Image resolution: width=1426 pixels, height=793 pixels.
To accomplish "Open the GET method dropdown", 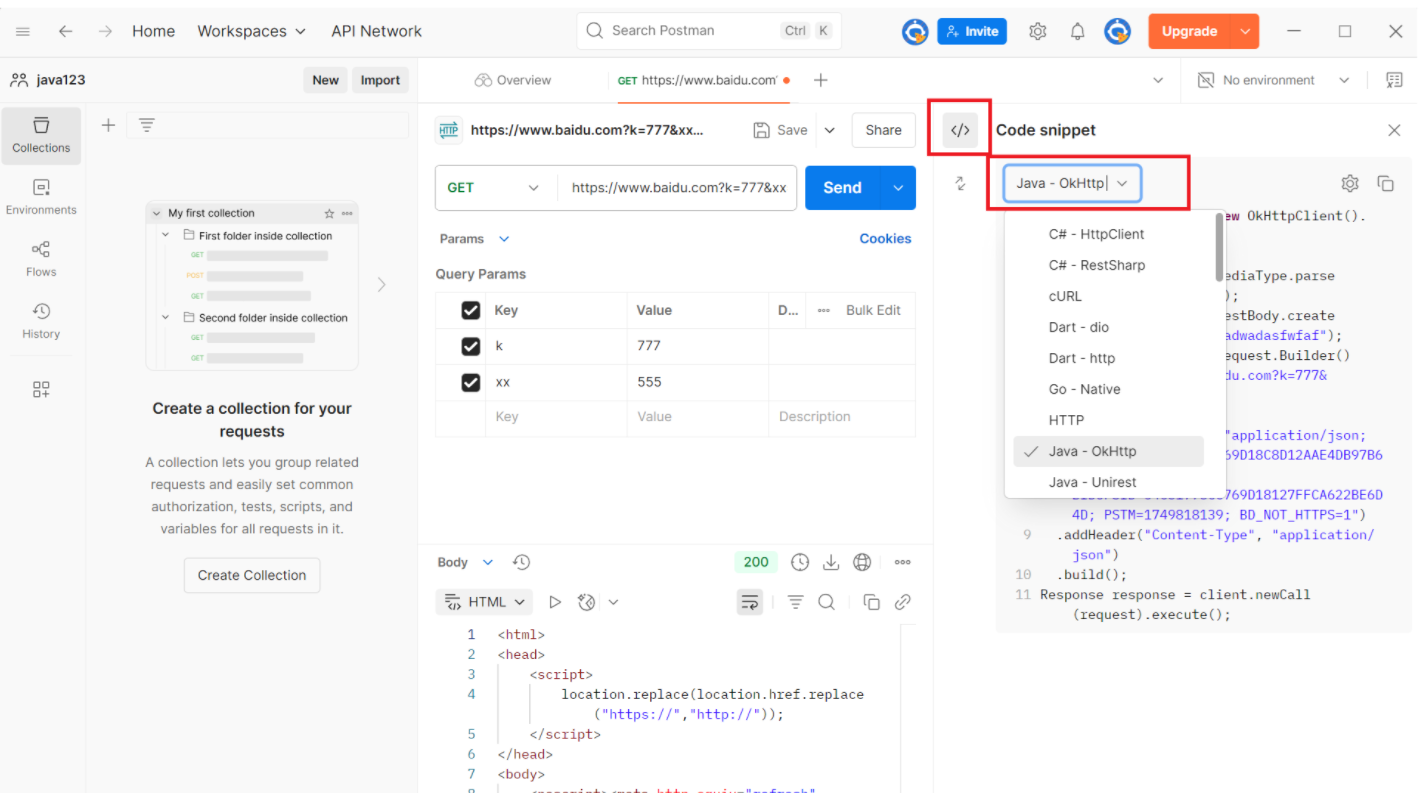I will [x=493, y=188].
